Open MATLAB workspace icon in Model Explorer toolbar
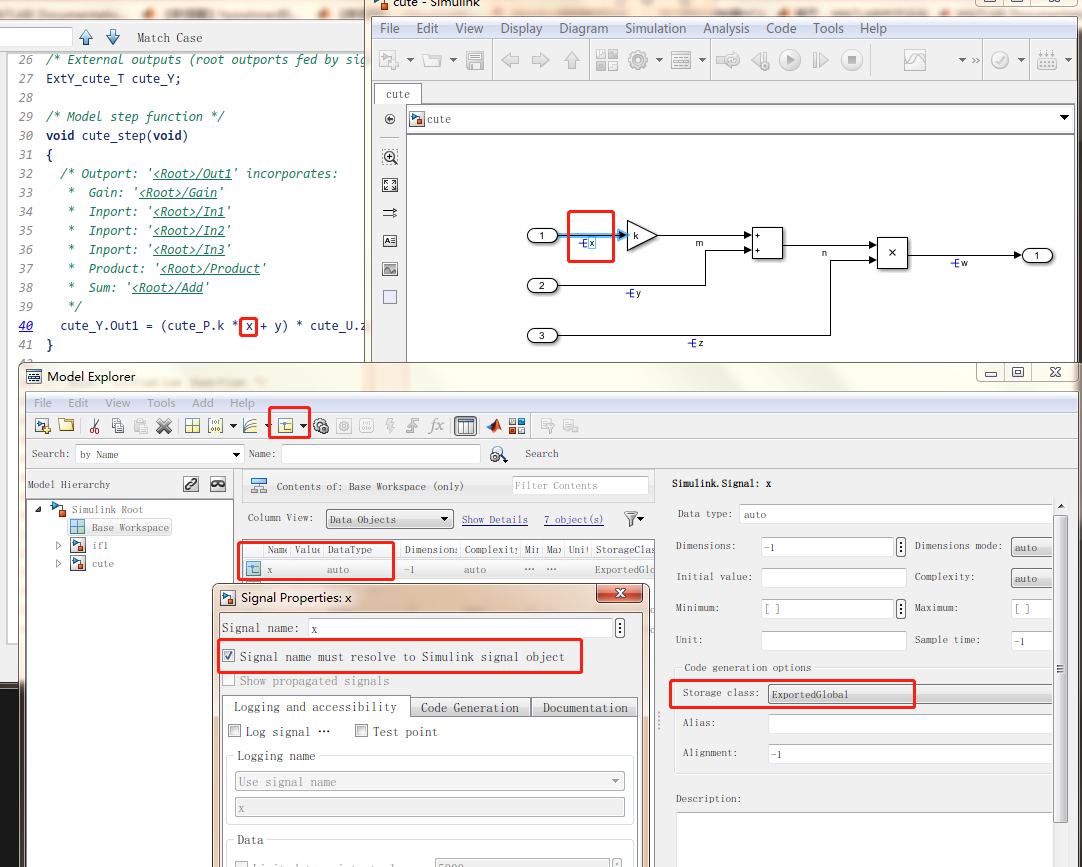The image size is (1082, 867). [x=492, y=425]
